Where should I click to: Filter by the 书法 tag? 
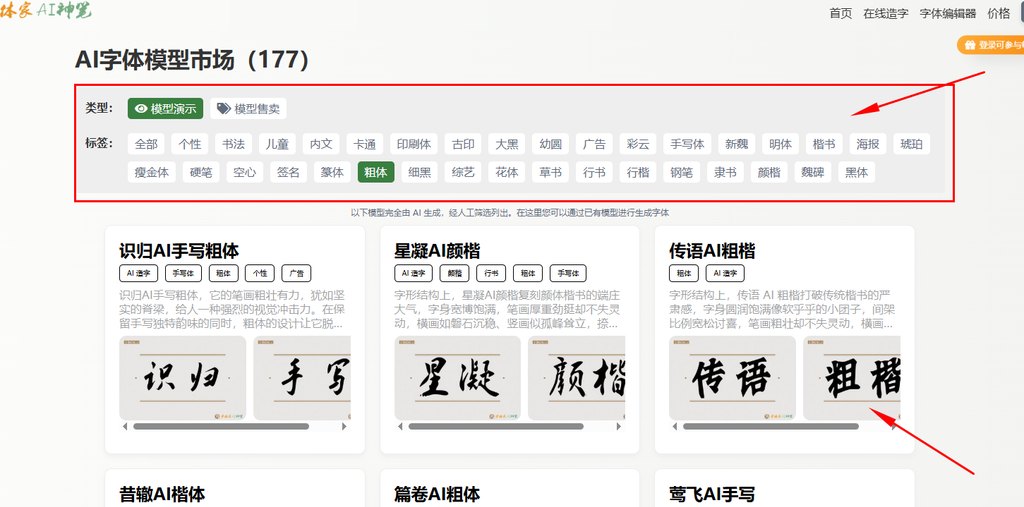point(233,144)
